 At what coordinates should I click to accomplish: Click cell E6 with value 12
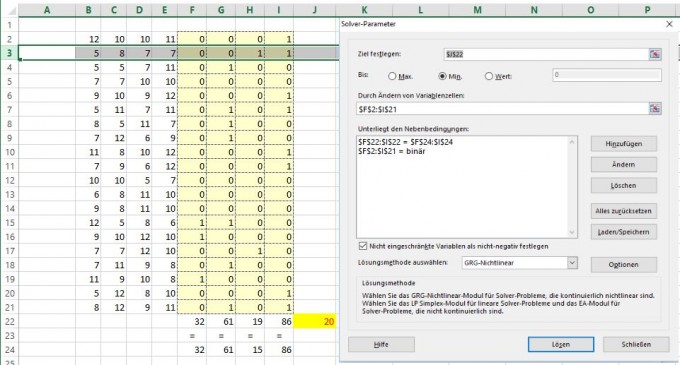tap(165, 96)
